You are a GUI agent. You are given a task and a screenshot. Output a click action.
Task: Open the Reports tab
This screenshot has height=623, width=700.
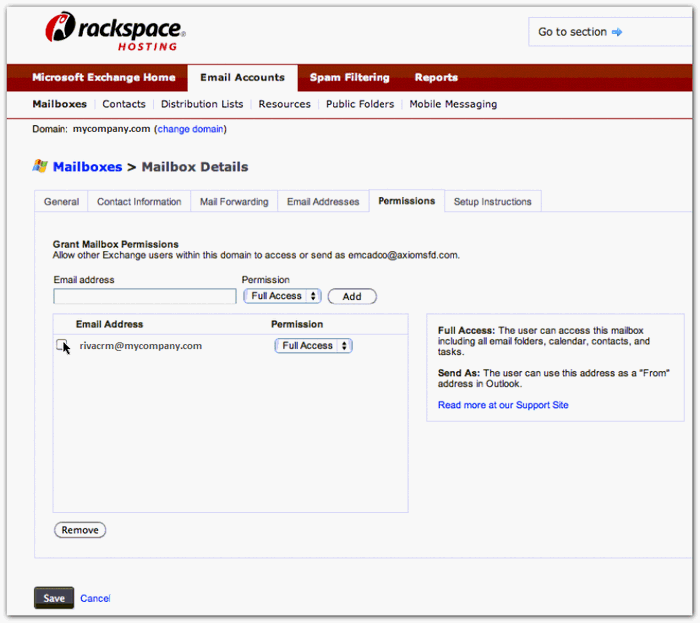(436, 77)
